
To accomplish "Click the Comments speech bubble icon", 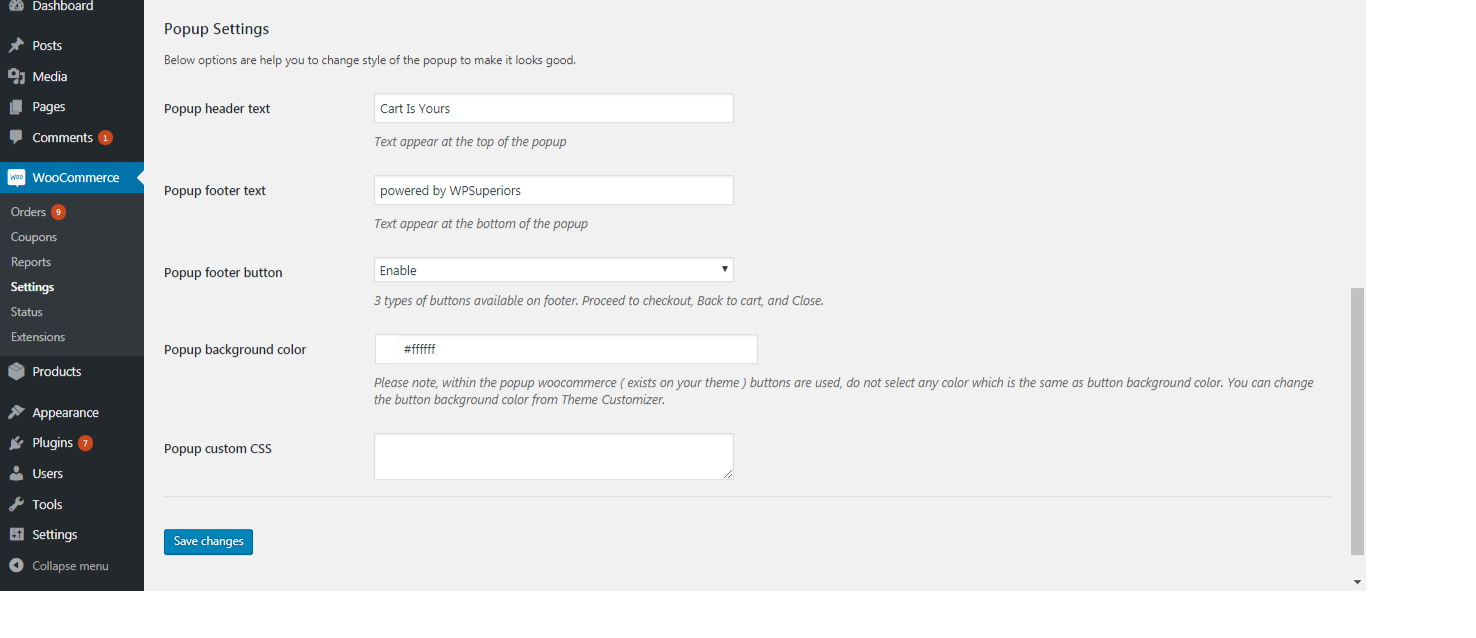I will click(16, 137).
